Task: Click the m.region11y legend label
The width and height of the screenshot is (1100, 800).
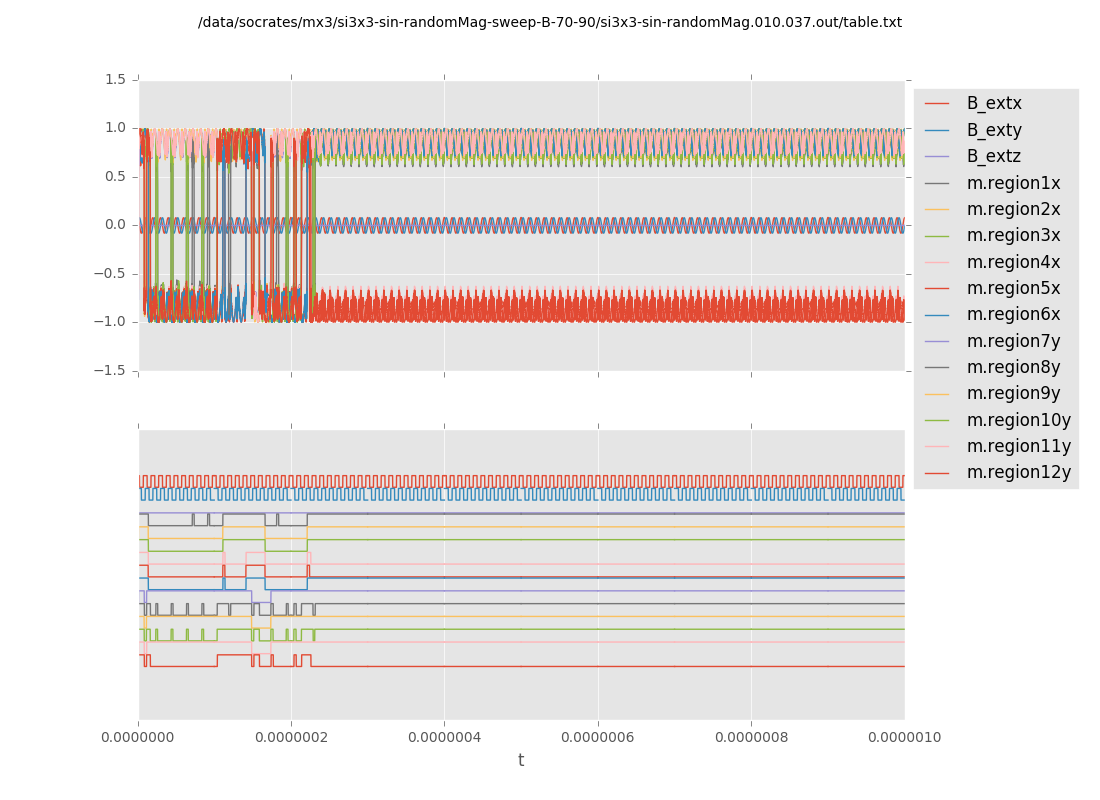Action: 1018,446
